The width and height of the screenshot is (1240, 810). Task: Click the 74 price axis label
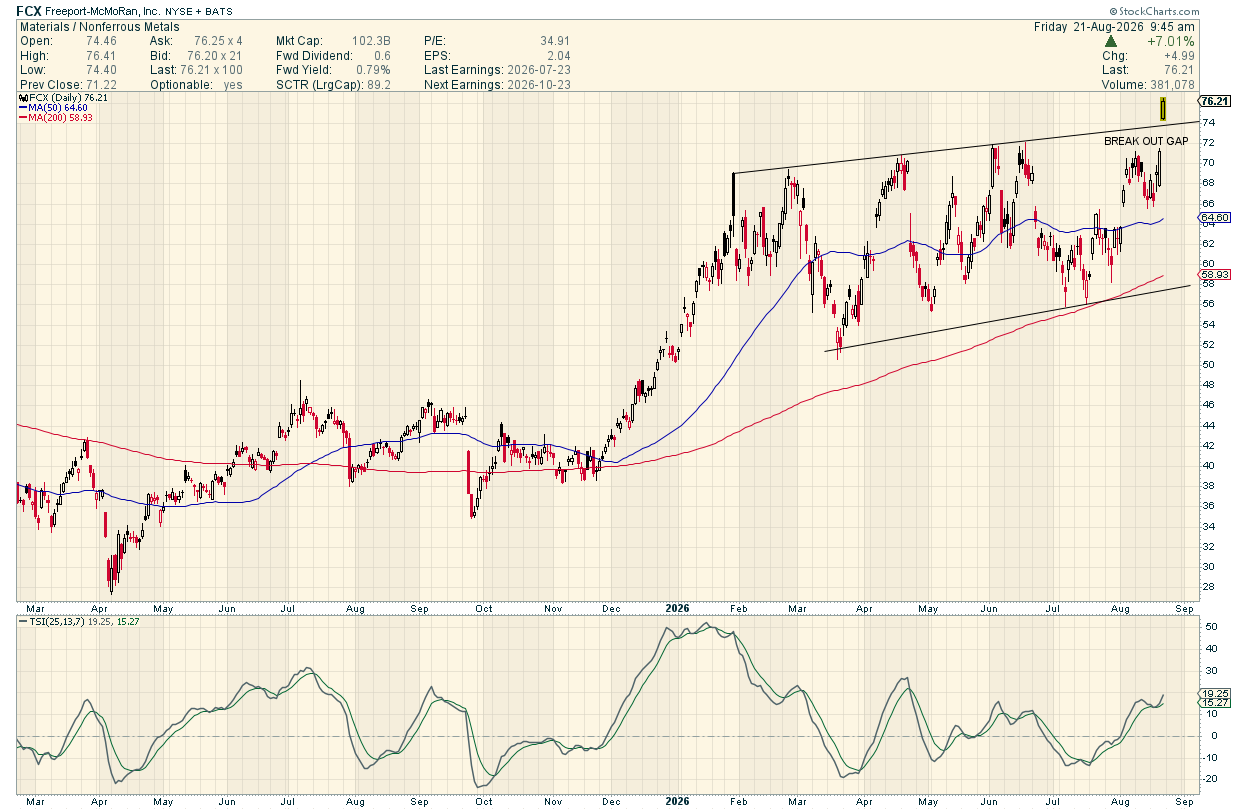click(x=1207, y=122)
